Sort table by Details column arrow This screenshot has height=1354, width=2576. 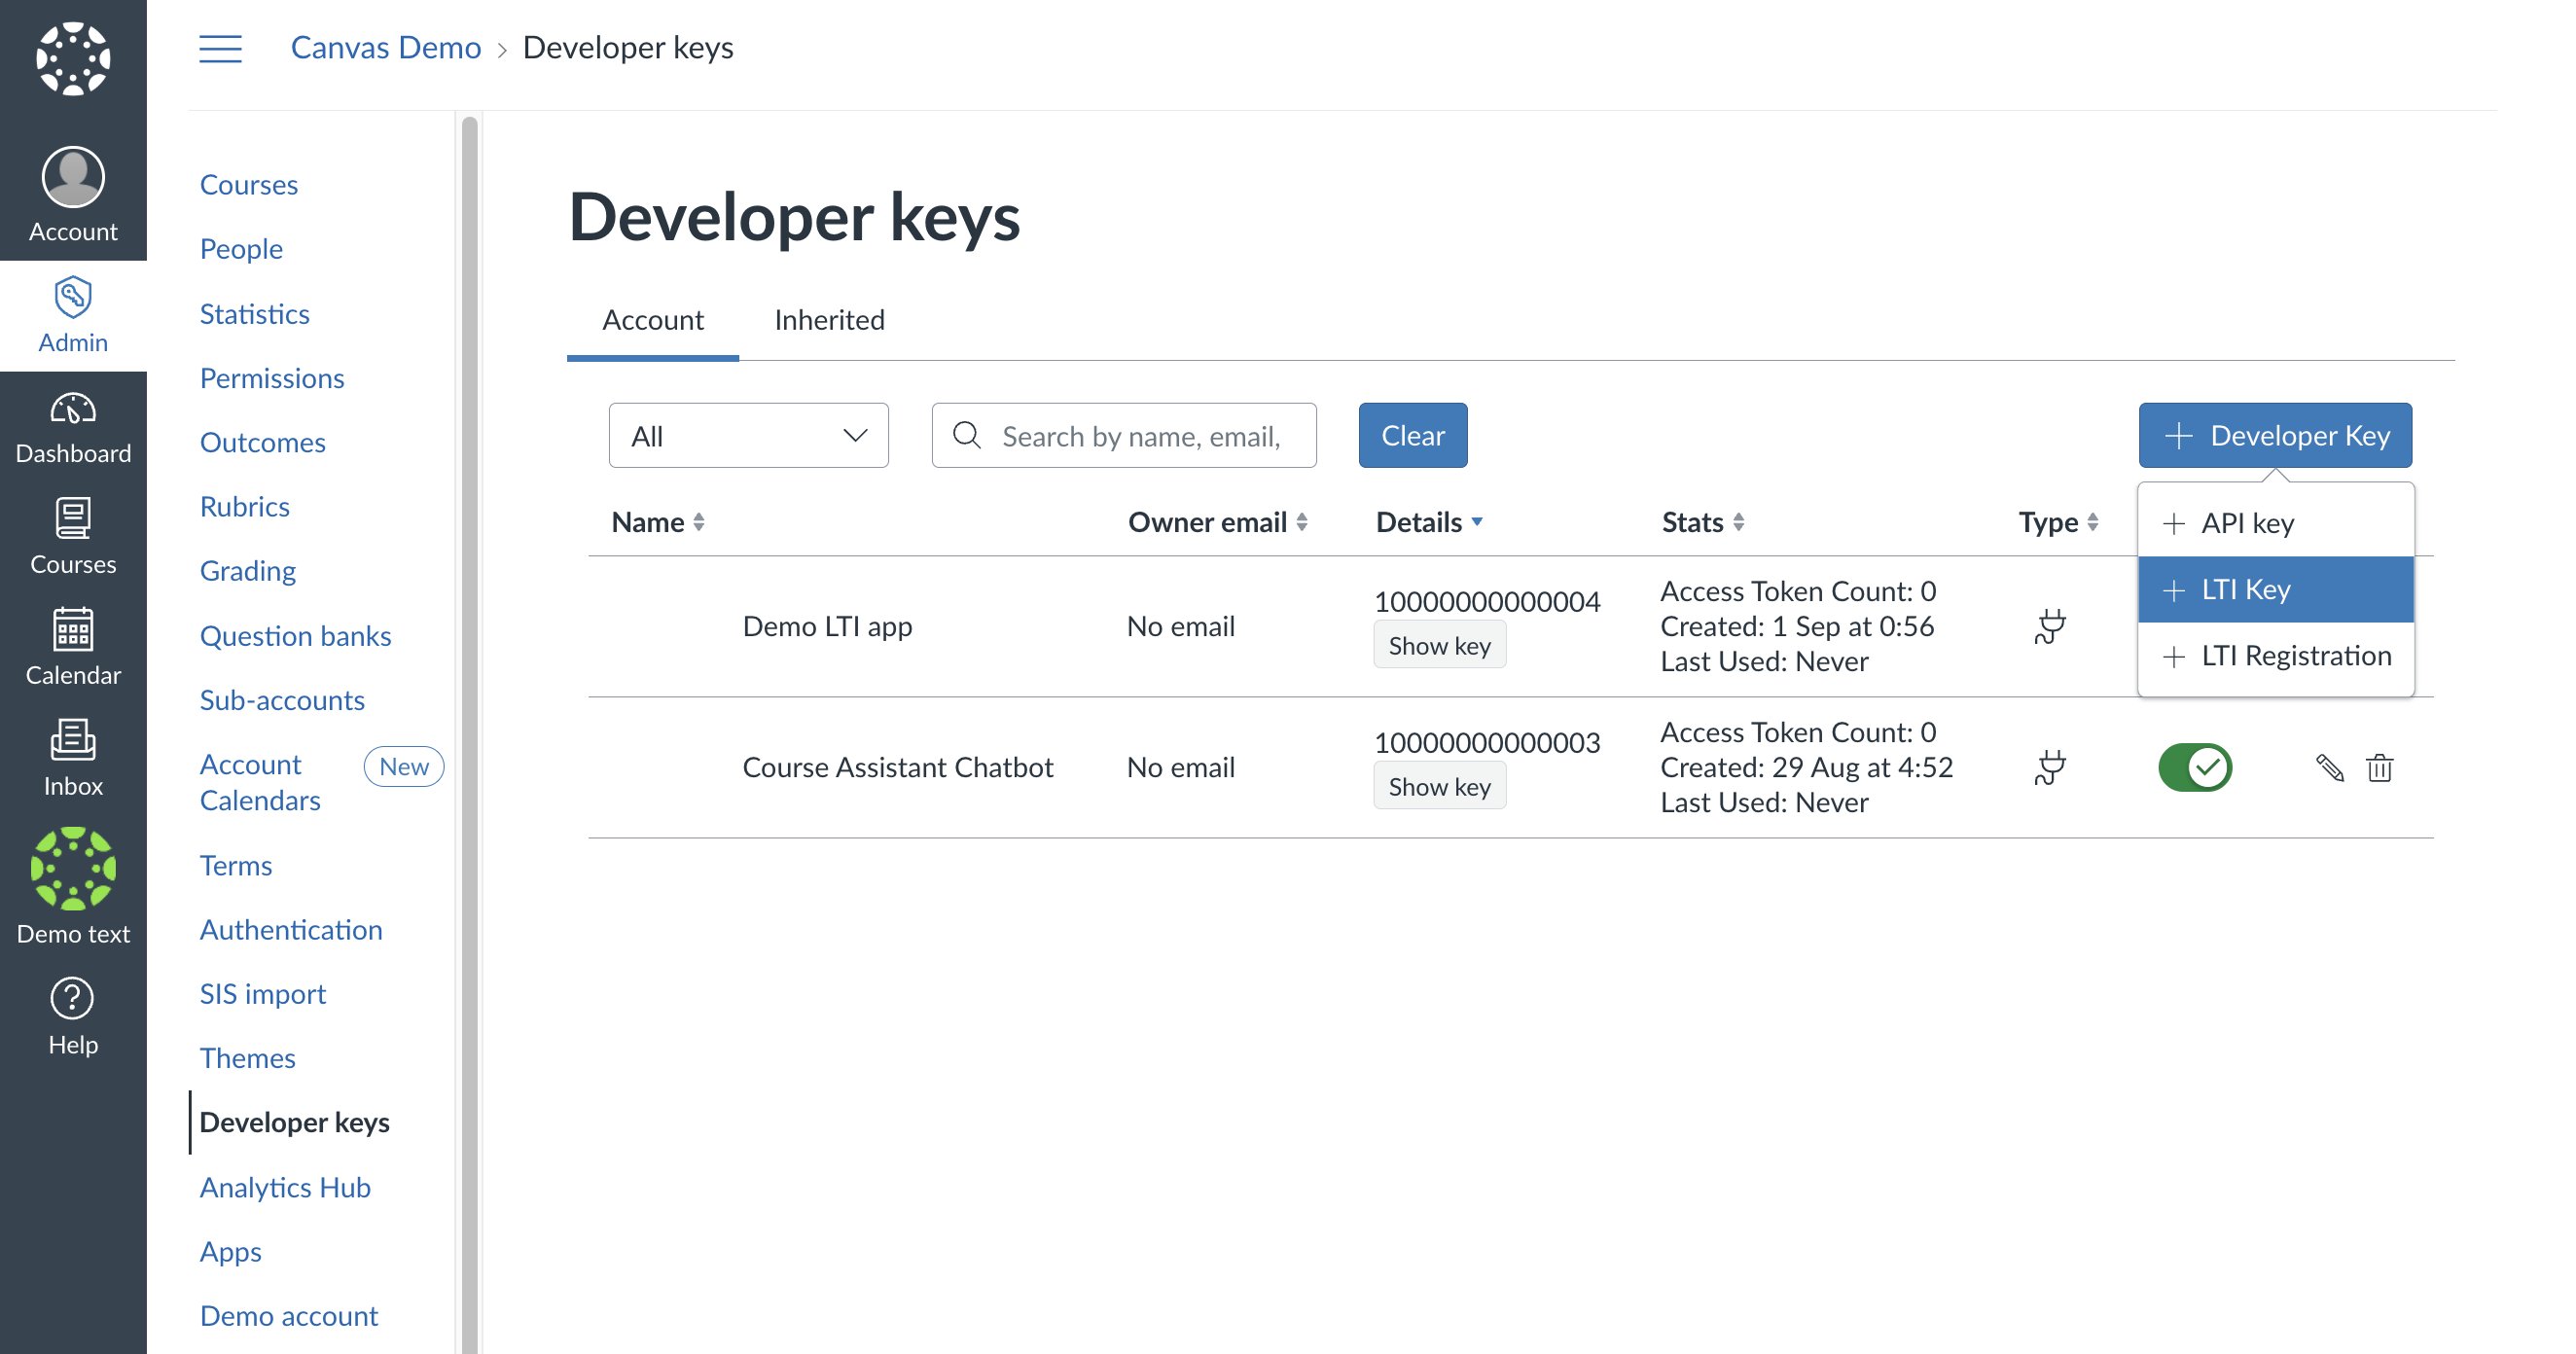1476,522
